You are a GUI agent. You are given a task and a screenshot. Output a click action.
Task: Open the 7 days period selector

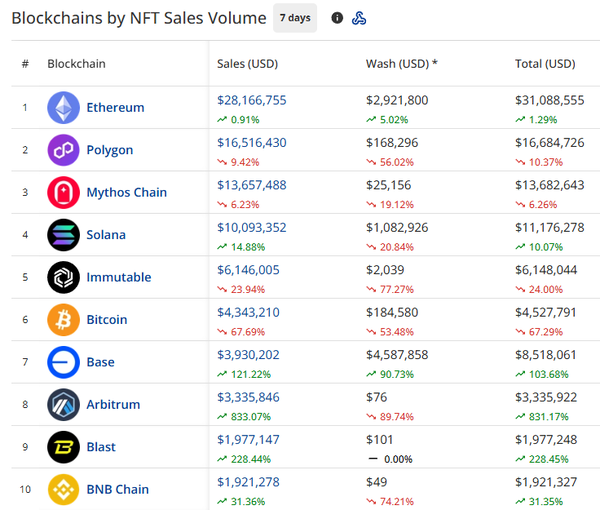coord(295,18)
